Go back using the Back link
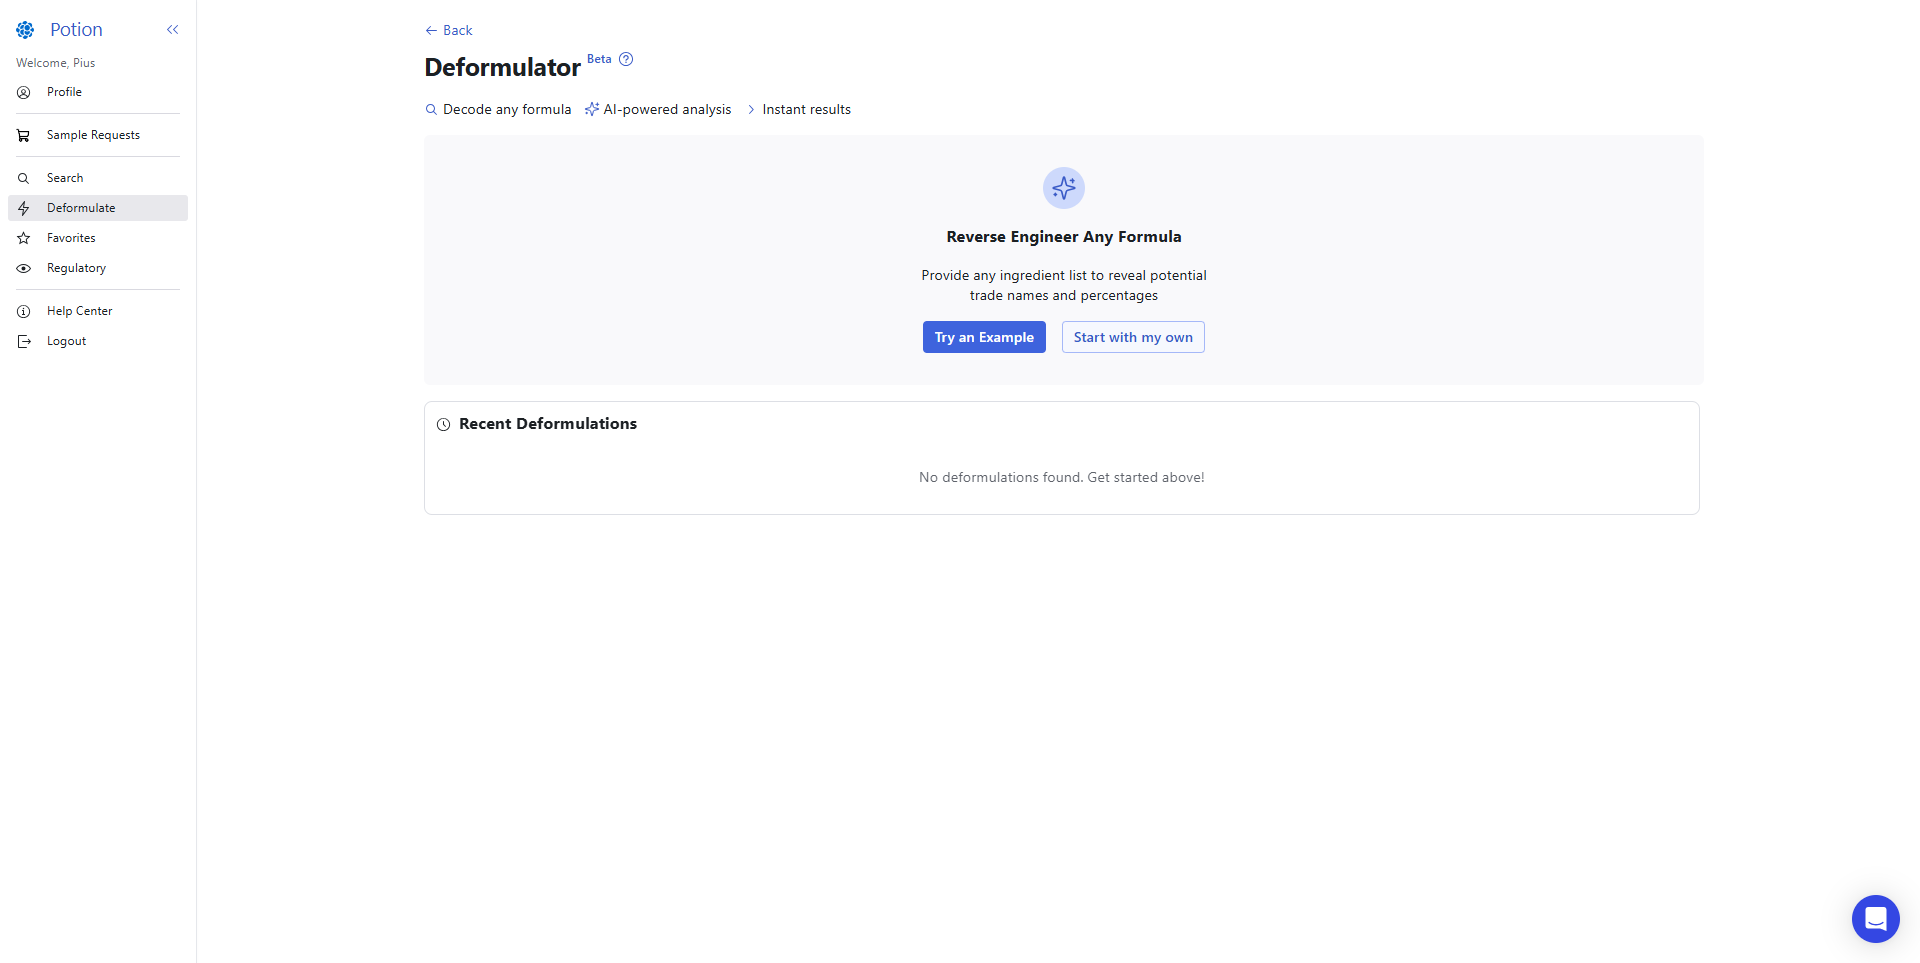The width and height of the screenshot is (1920, 963). tap(448, 30)
